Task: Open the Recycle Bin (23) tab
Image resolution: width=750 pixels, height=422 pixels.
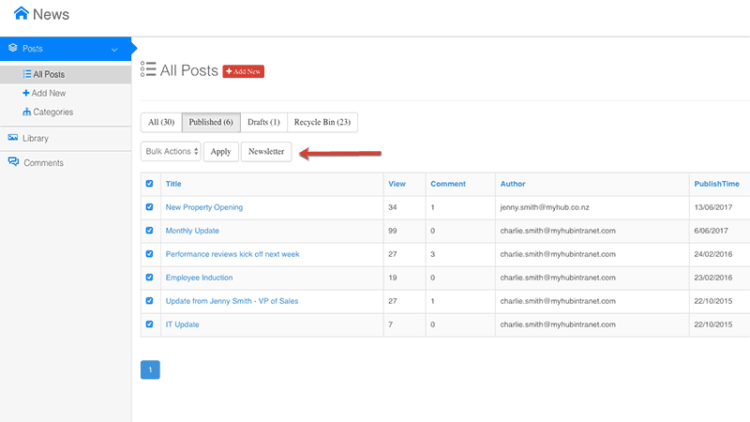Action: pos(322,122)
